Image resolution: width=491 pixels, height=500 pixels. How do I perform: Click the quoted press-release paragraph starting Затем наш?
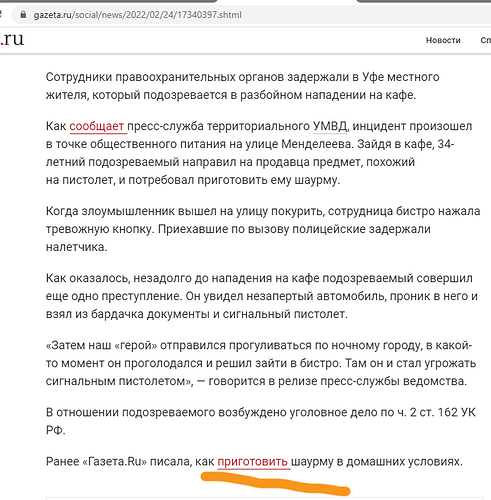point(261,363)
